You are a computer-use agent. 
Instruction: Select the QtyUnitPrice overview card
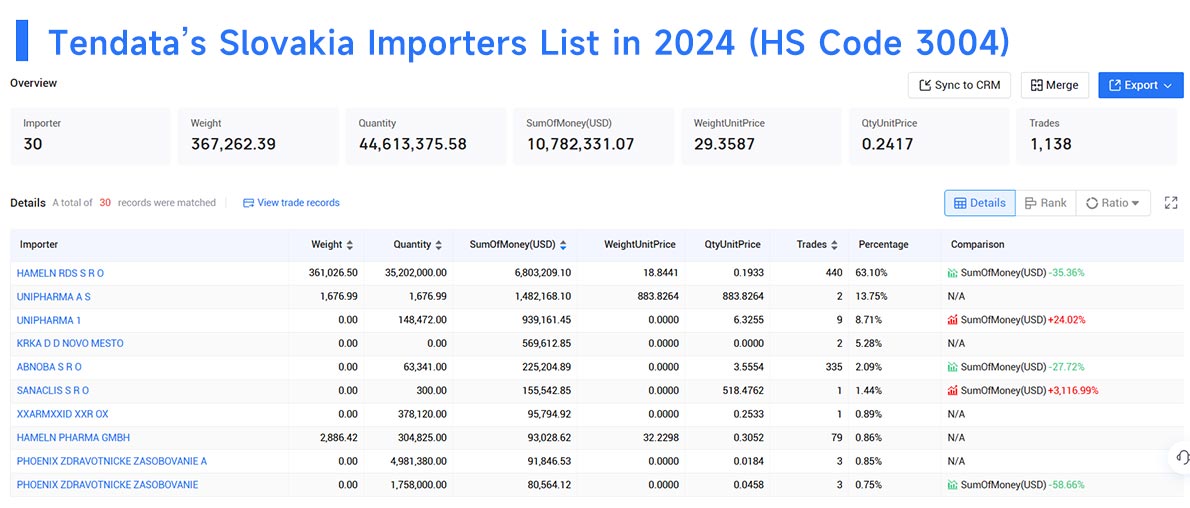tap(929, 136)
